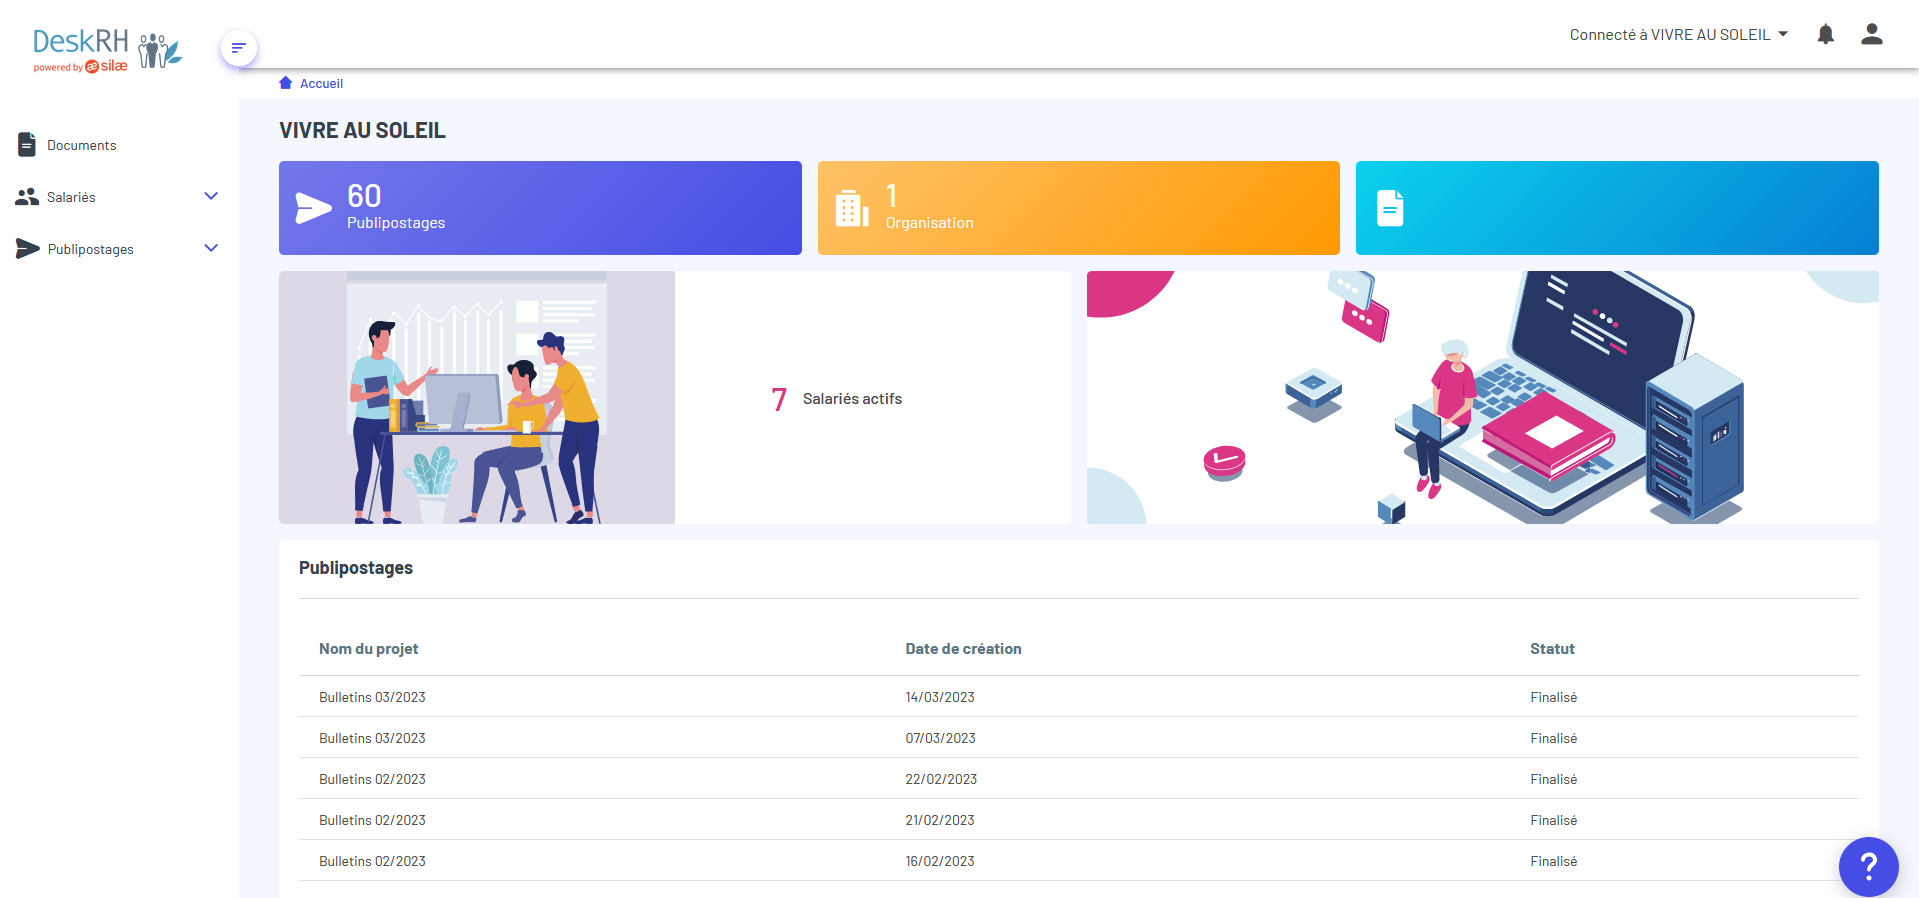The image size is (1919, 898).
Task: Click the DeskRH logo
Action: pyautogui.click(x=107, y=50)
